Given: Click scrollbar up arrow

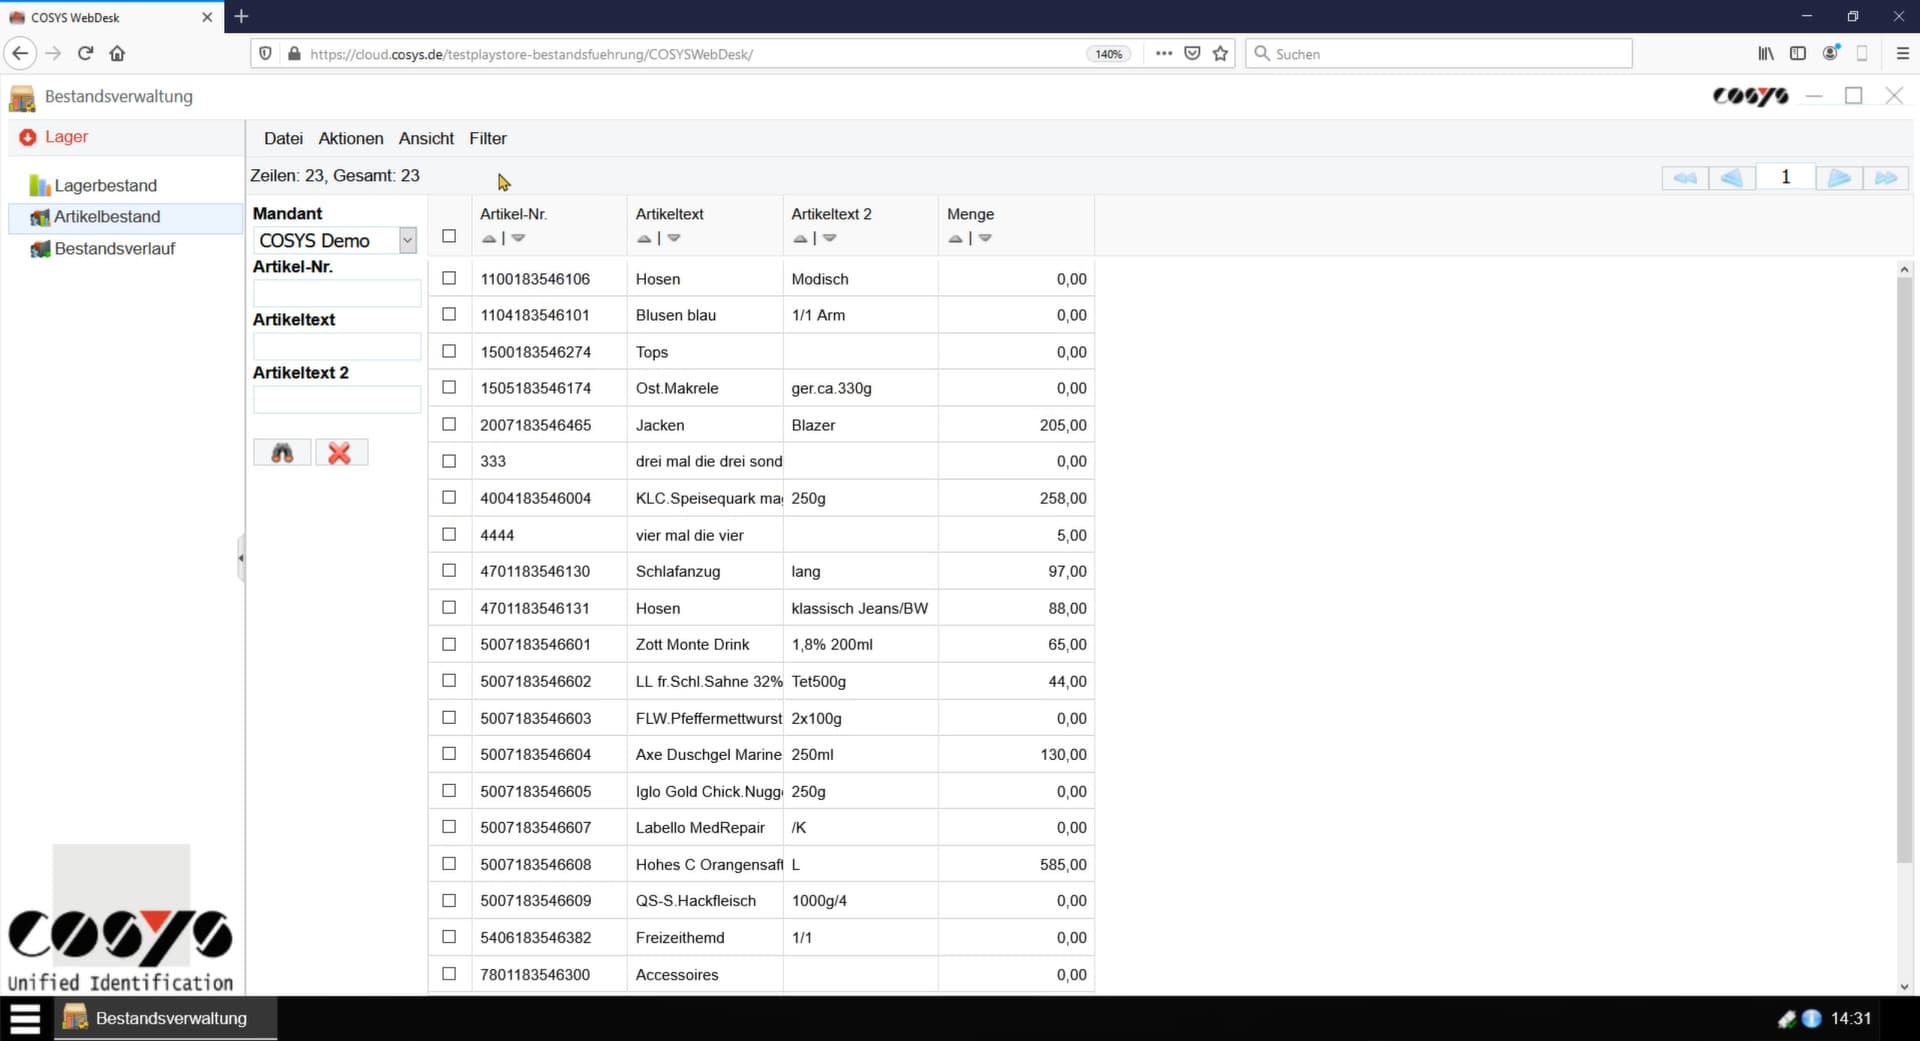Looking at the screenshot, I should pyautogui.click(x=1904, y=269).
